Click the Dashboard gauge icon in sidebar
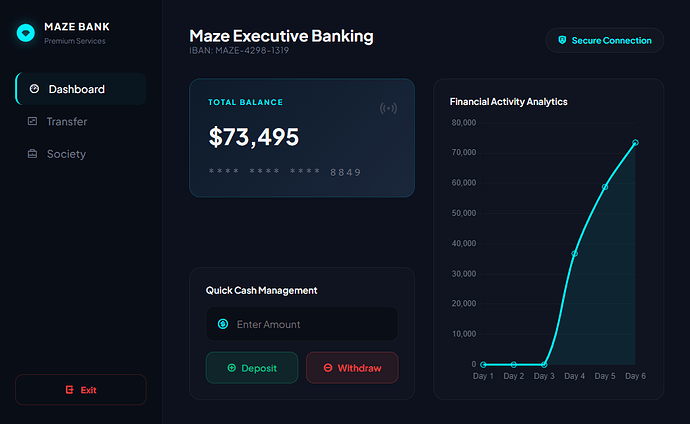This screenshot has height=424, width=690. coord(34,89)
